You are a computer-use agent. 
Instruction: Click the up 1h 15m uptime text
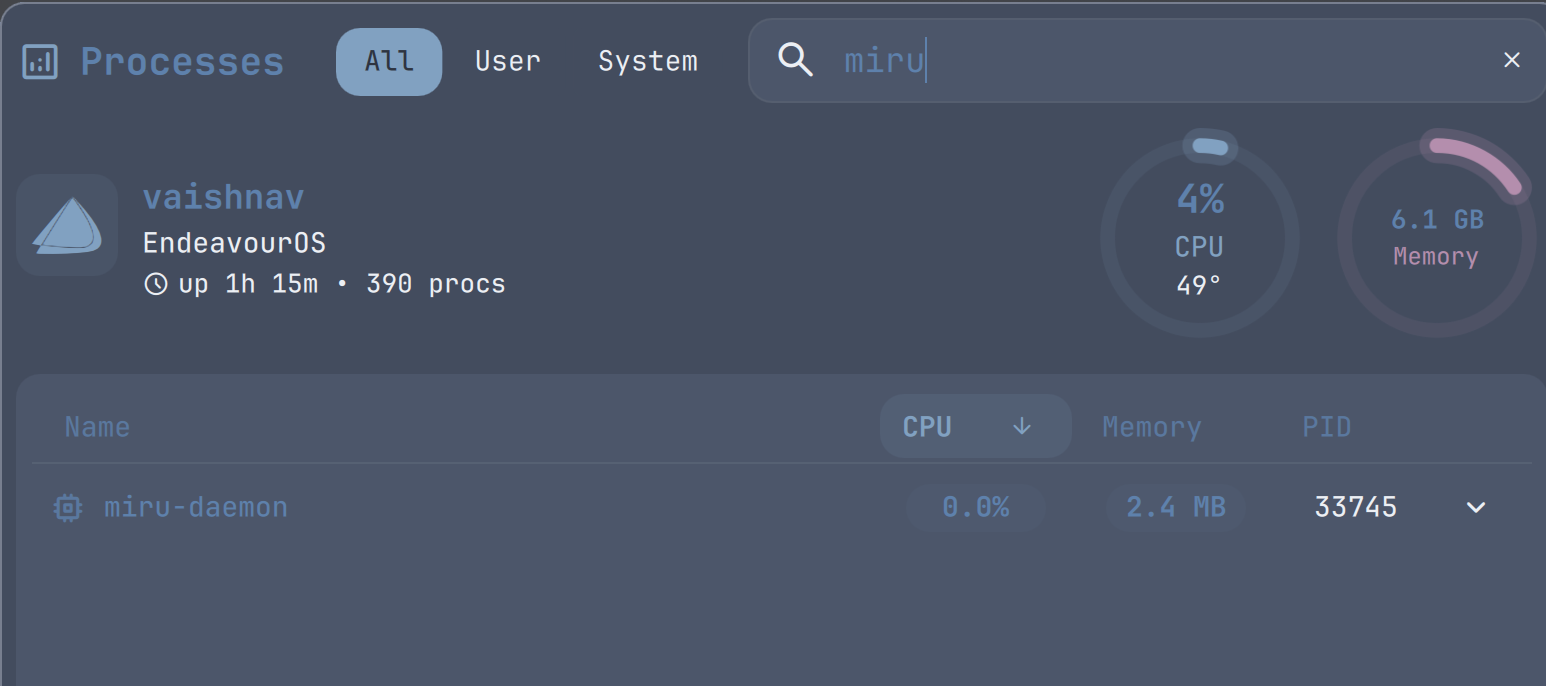point(248,284)
